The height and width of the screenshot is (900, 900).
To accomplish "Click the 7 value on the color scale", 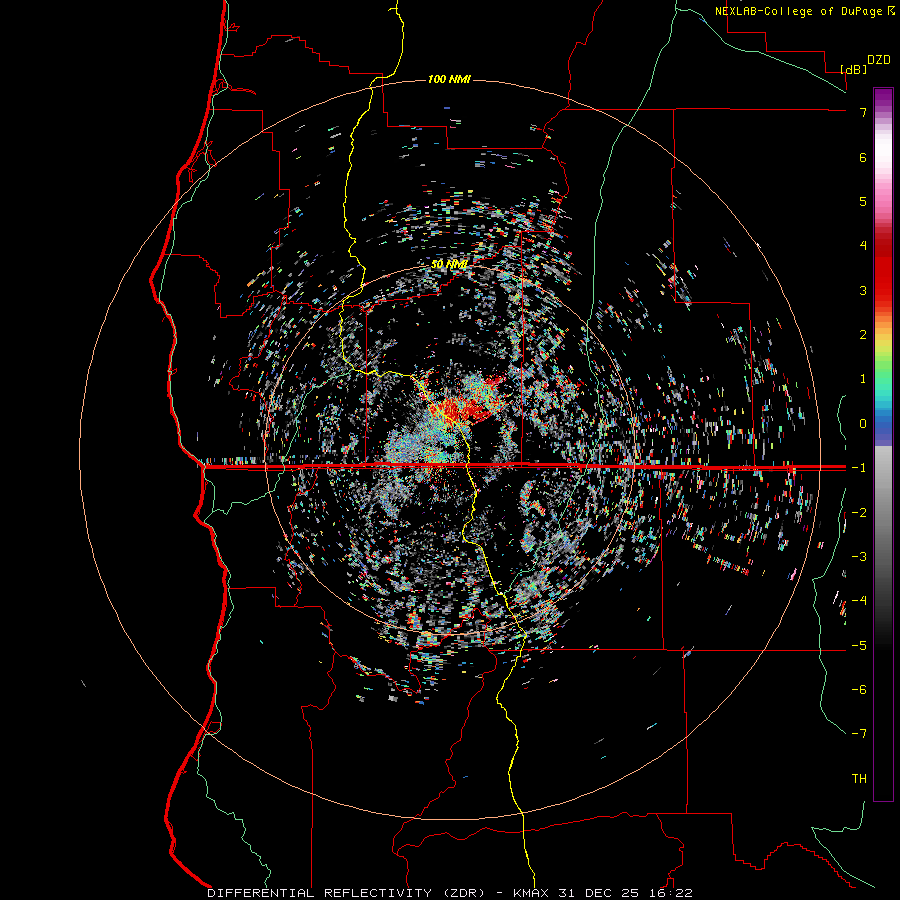I will pos(863,112).
